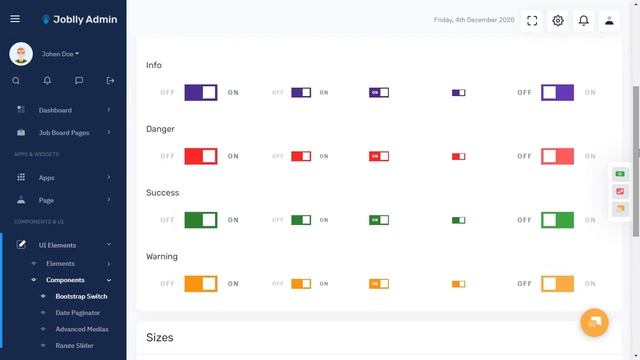The image size is (640, 360).
Task: Click the Johen Doe avatar picture
Action: point(21,53)
